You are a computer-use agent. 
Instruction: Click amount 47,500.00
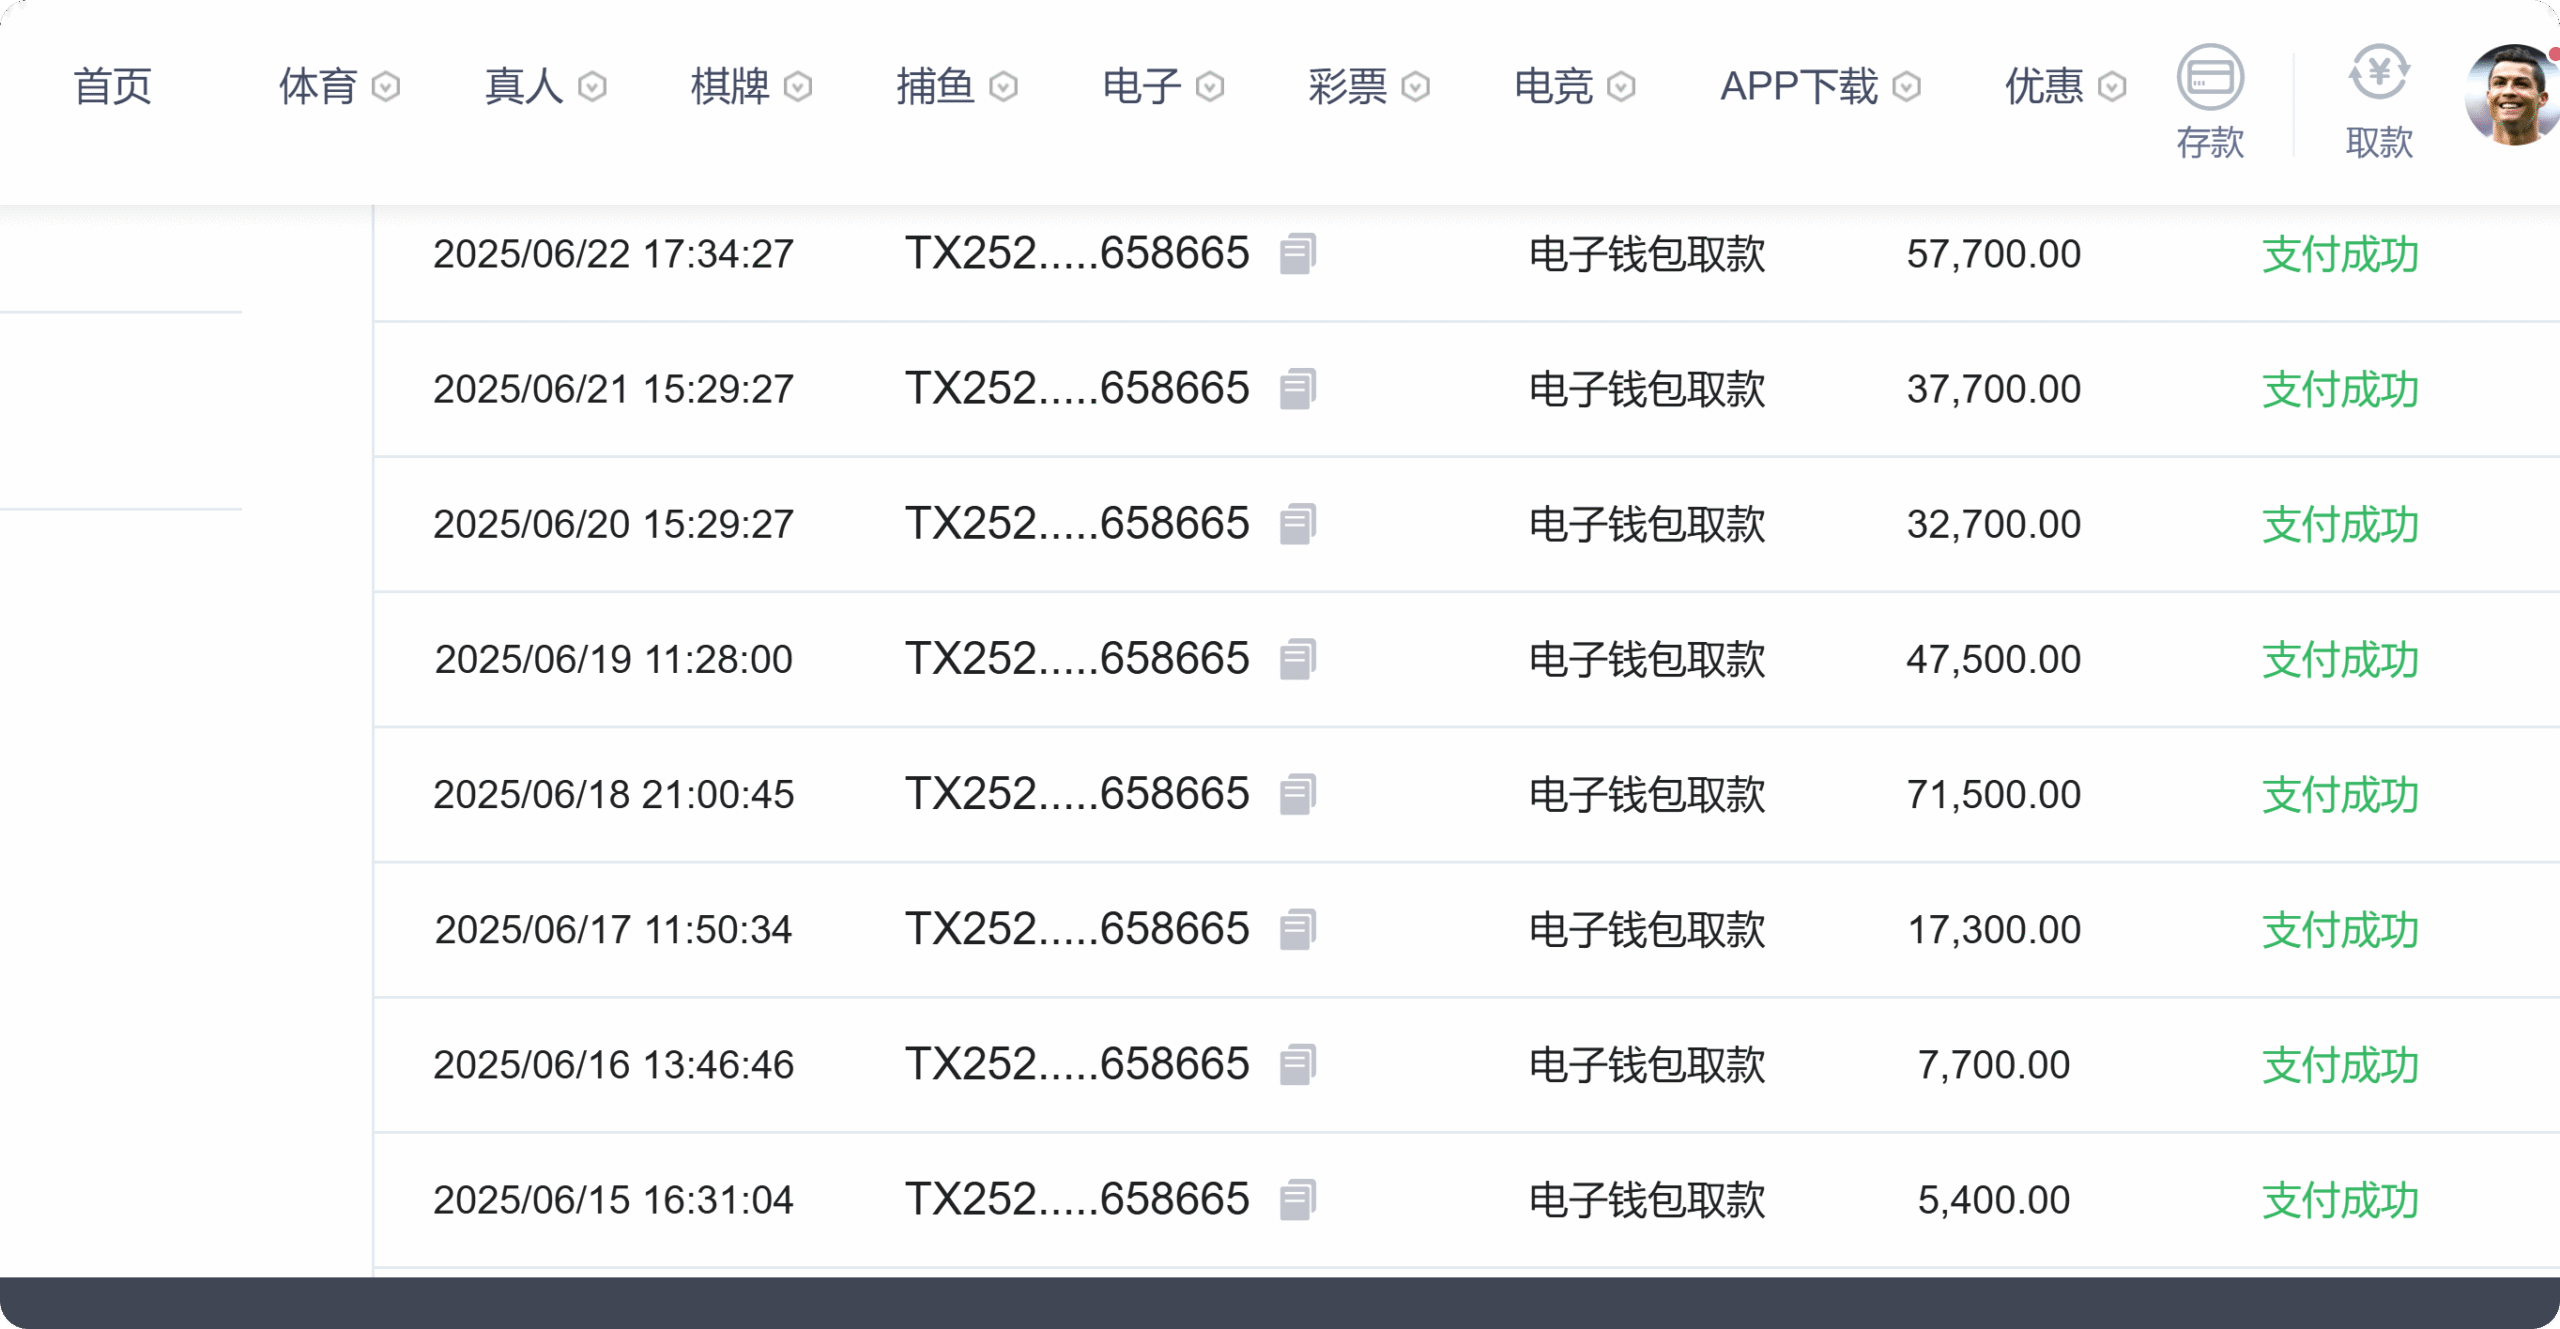pyautogui.click(x=1993, y=659)
